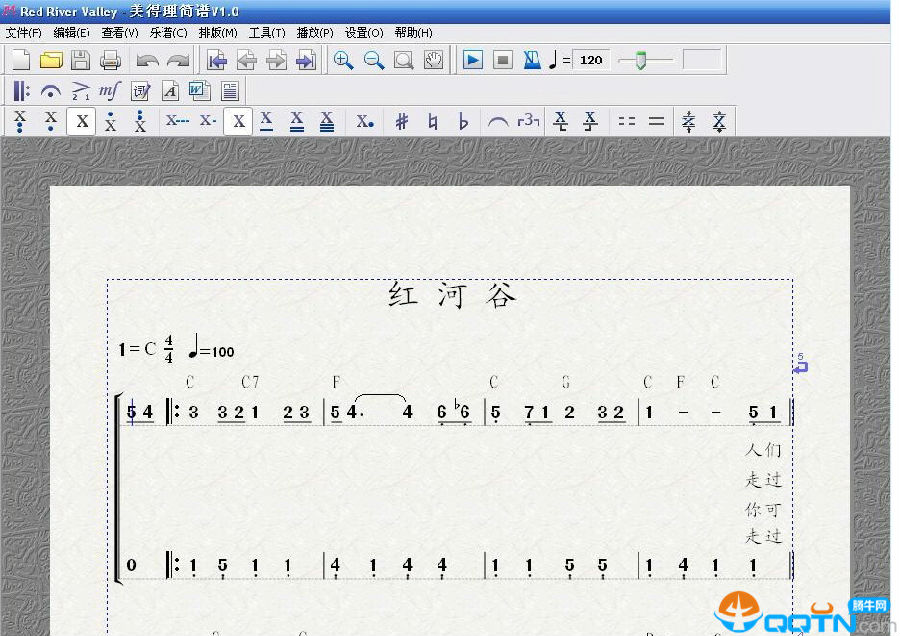
Task: Insert a sharp accidental
Action: [x=402, y=122]
